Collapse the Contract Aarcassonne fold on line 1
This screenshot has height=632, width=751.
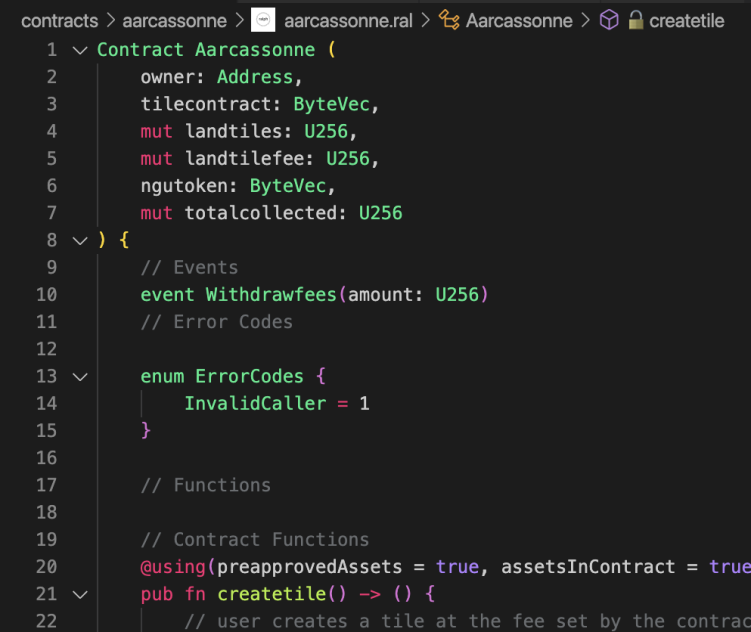point(80,50)
